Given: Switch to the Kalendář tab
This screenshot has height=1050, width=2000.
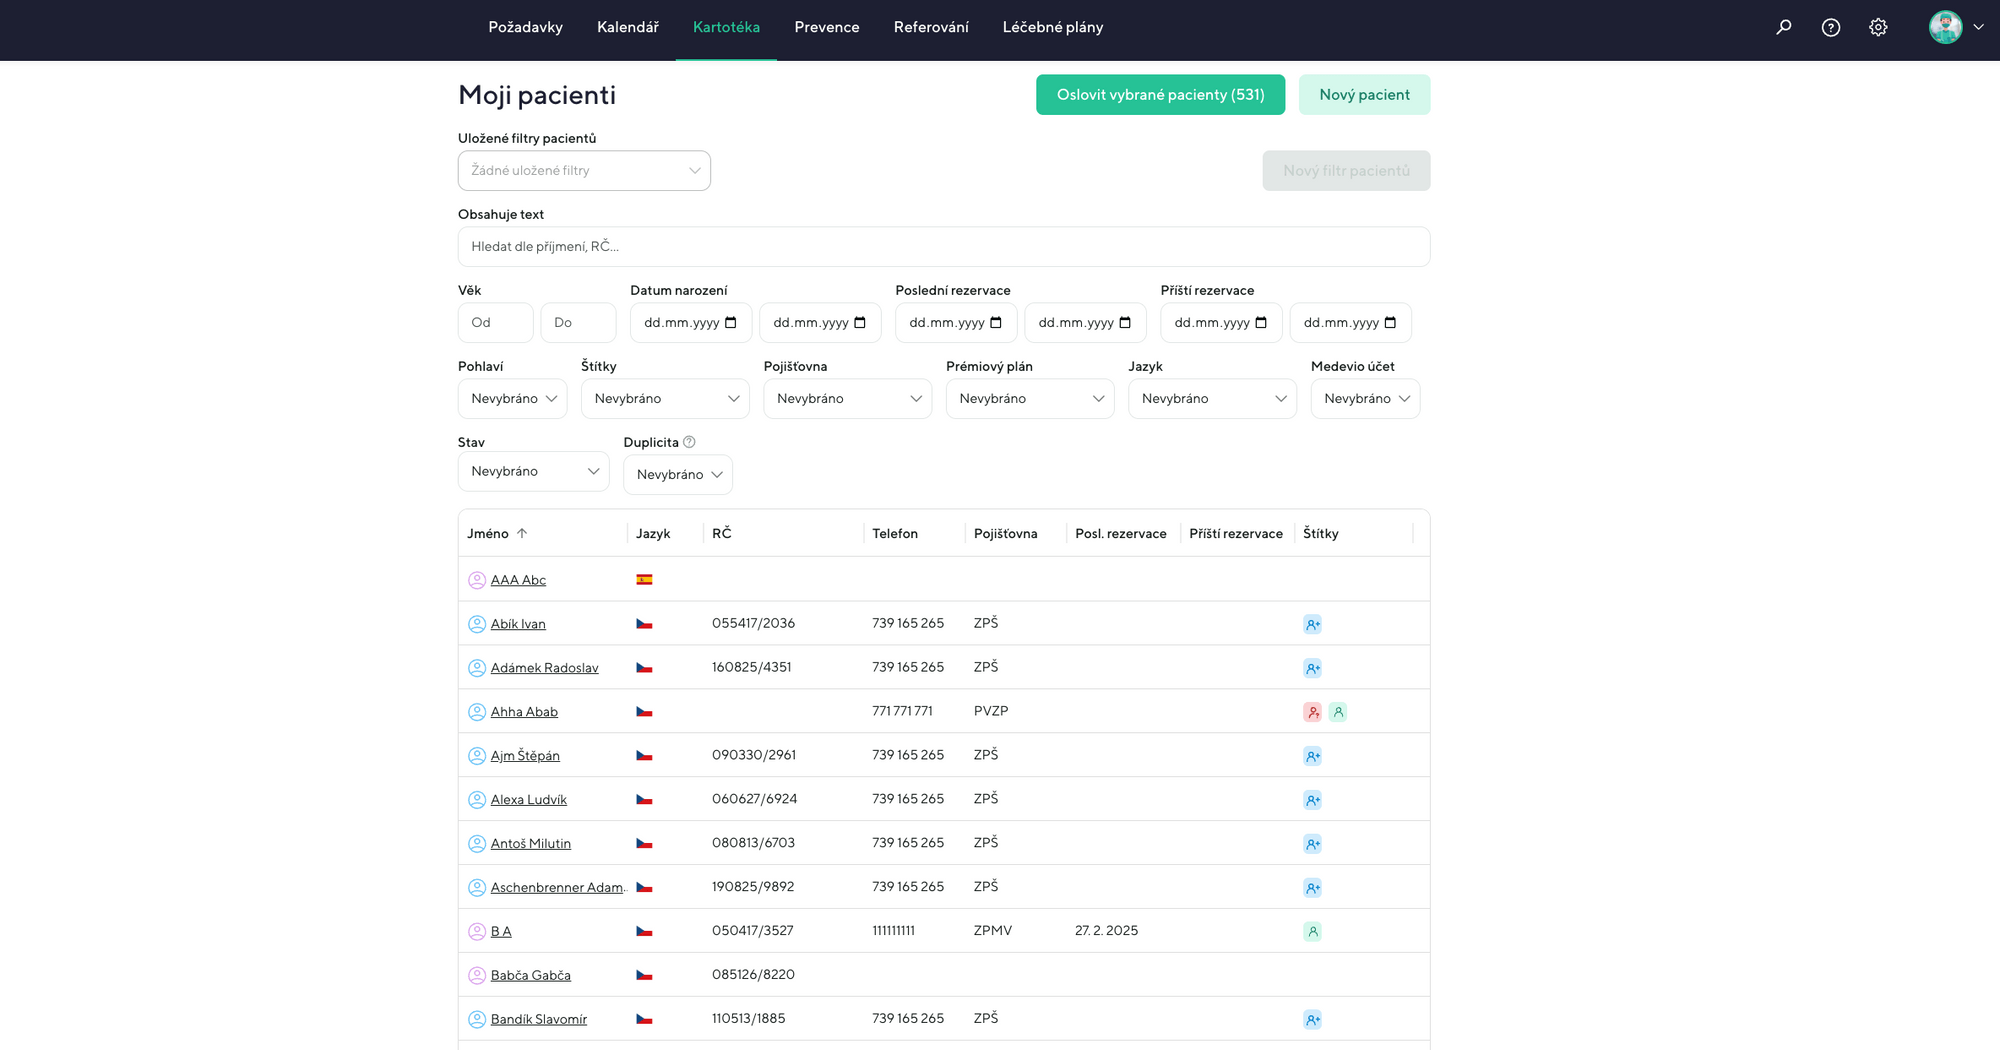Looking at the screenshot, I should (627, 27).
